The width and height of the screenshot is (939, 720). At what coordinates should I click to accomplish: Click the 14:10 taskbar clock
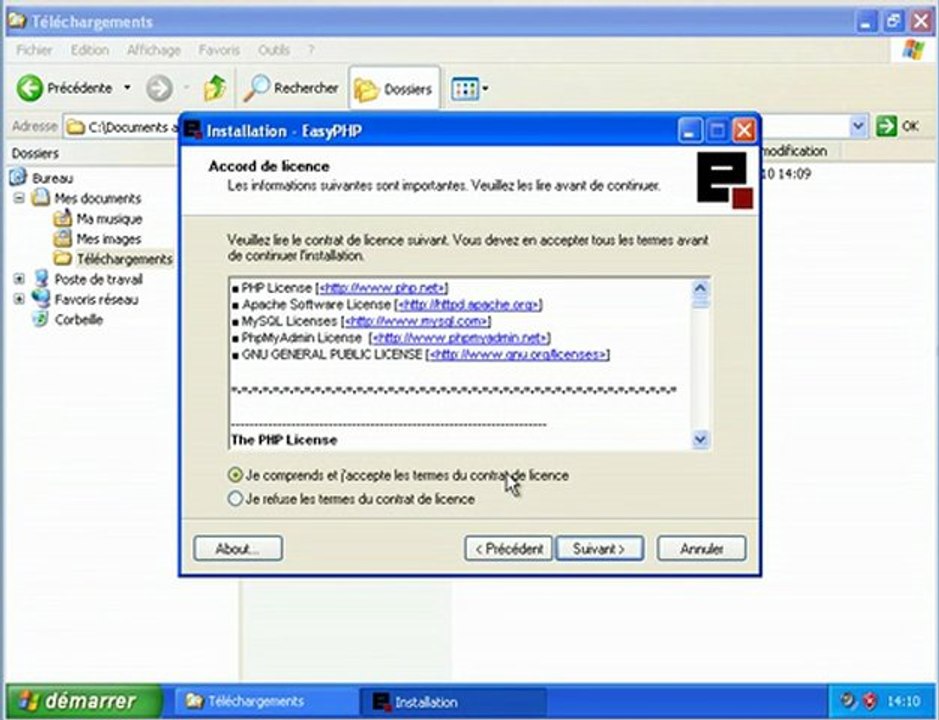pos(903,701)
